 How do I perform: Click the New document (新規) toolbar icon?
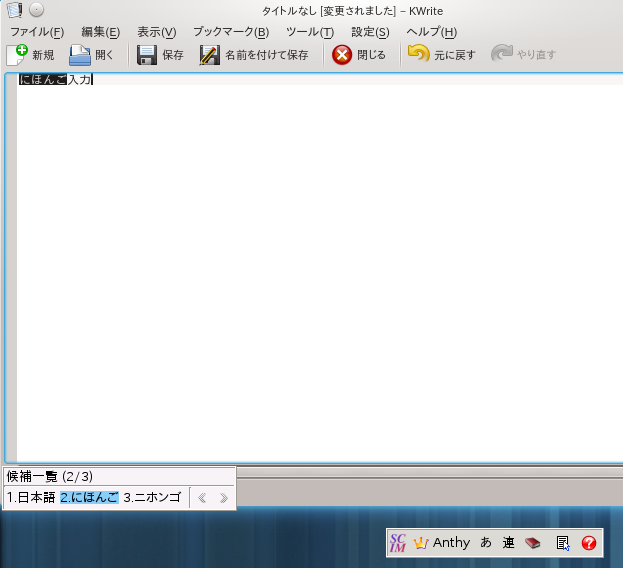(17, 55)
